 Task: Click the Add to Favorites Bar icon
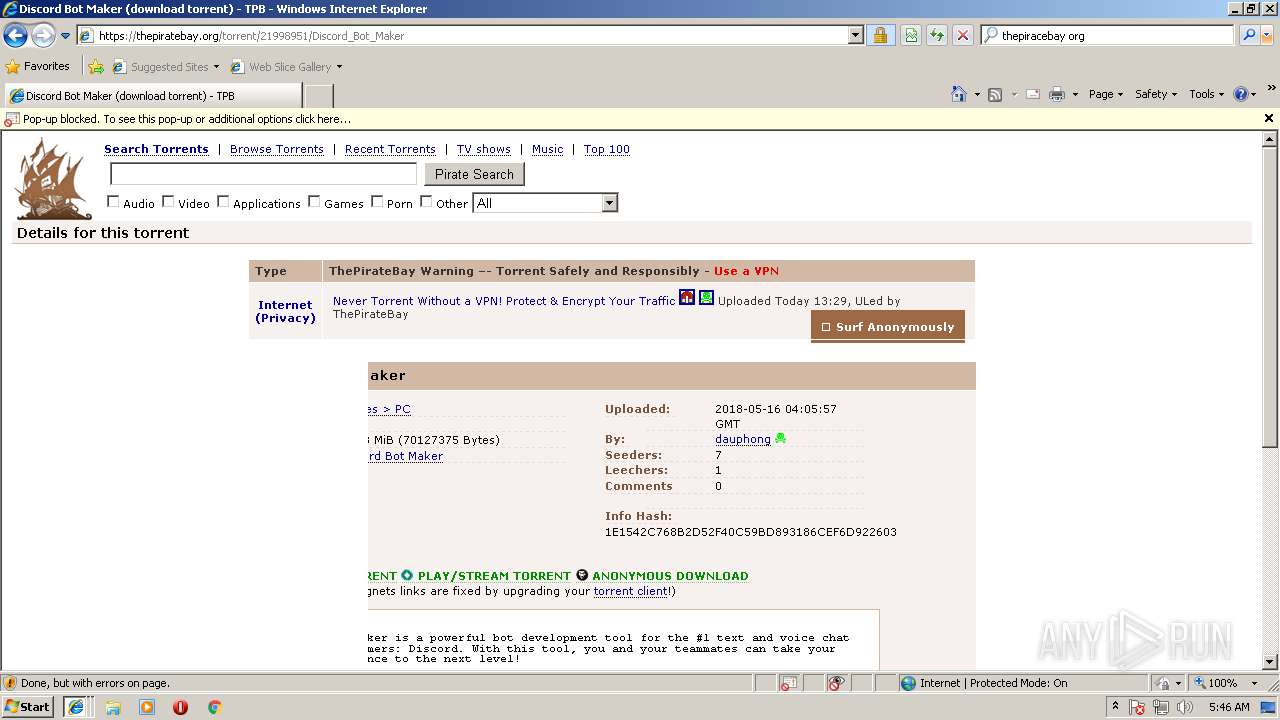point(96,67)
